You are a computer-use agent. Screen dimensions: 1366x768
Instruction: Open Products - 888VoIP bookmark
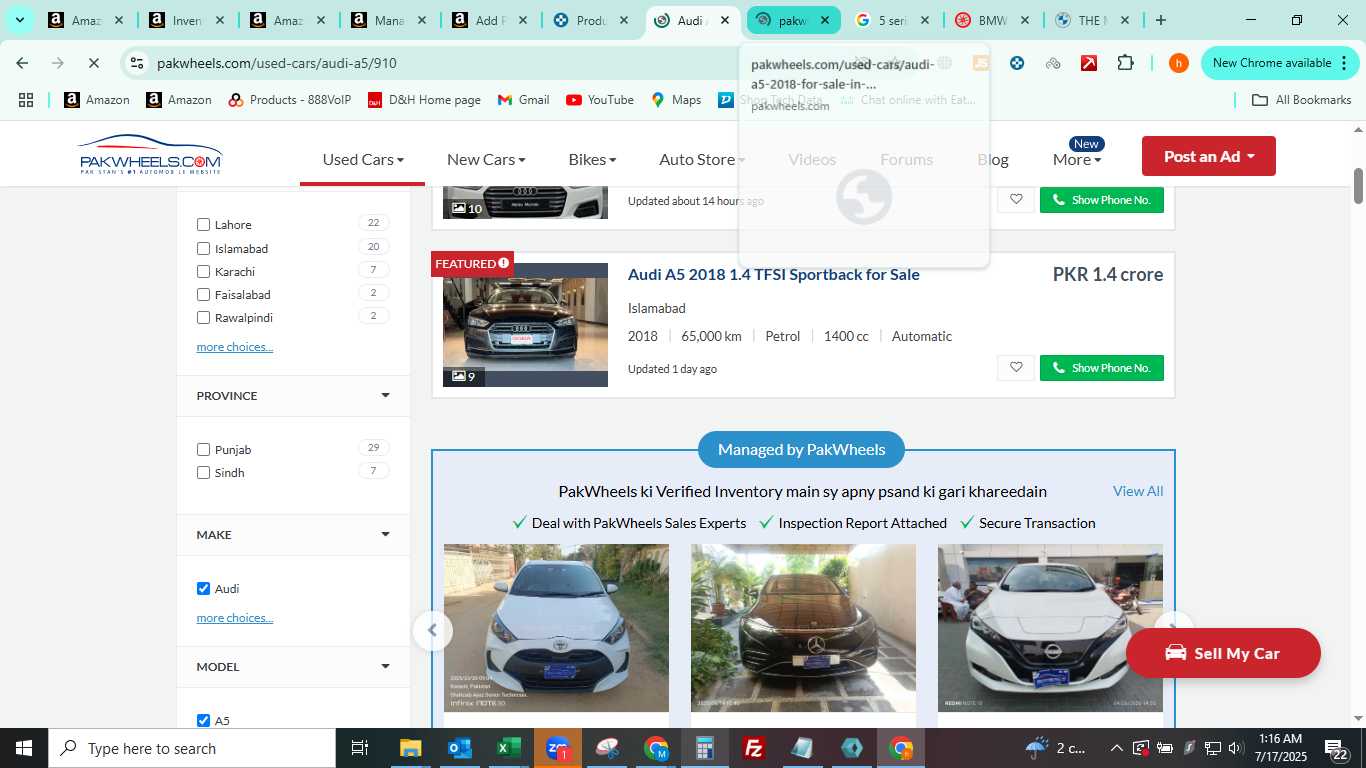click(290, 100)
